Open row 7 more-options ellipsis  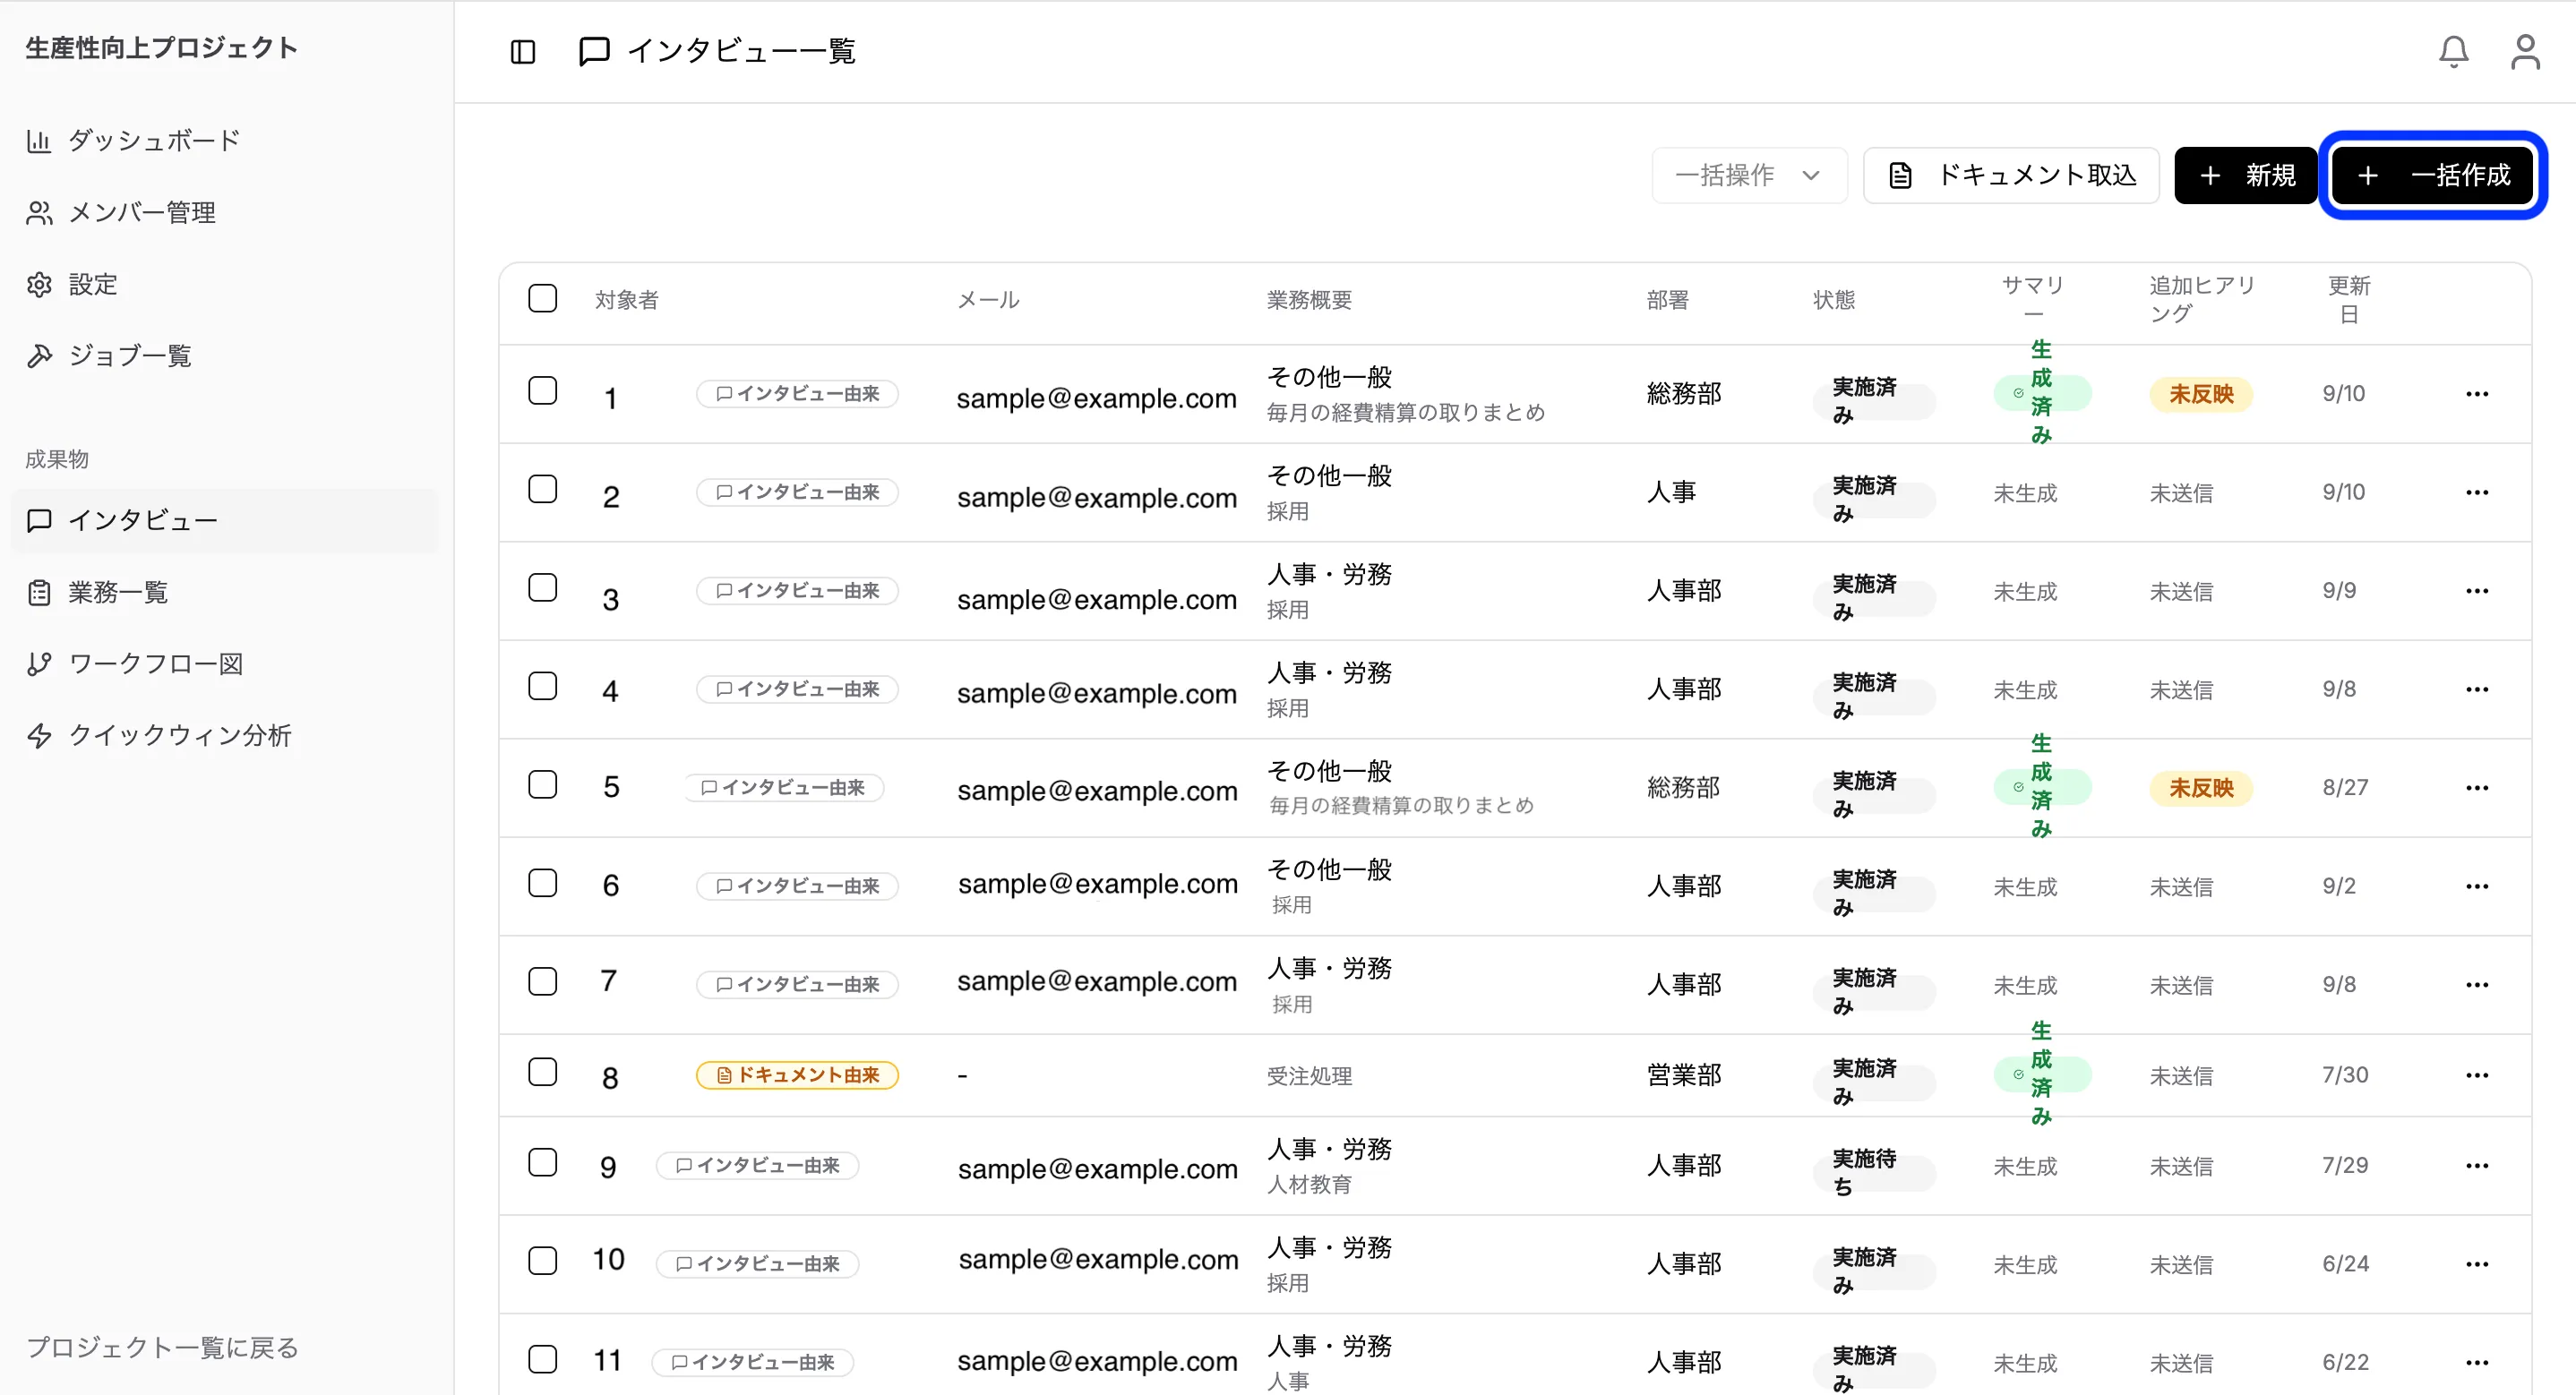(2477, 985)
